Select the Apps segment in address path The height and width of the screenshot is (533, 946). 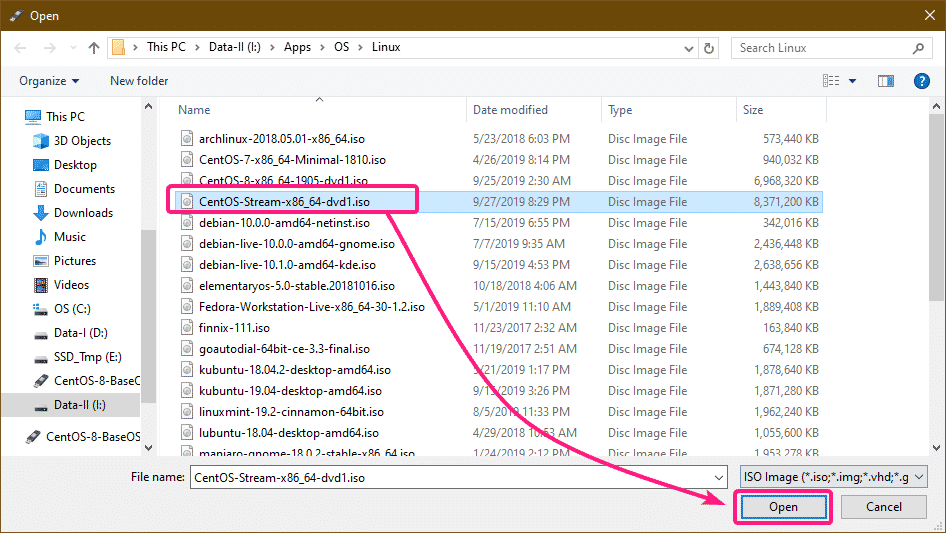tap(297, 48)
